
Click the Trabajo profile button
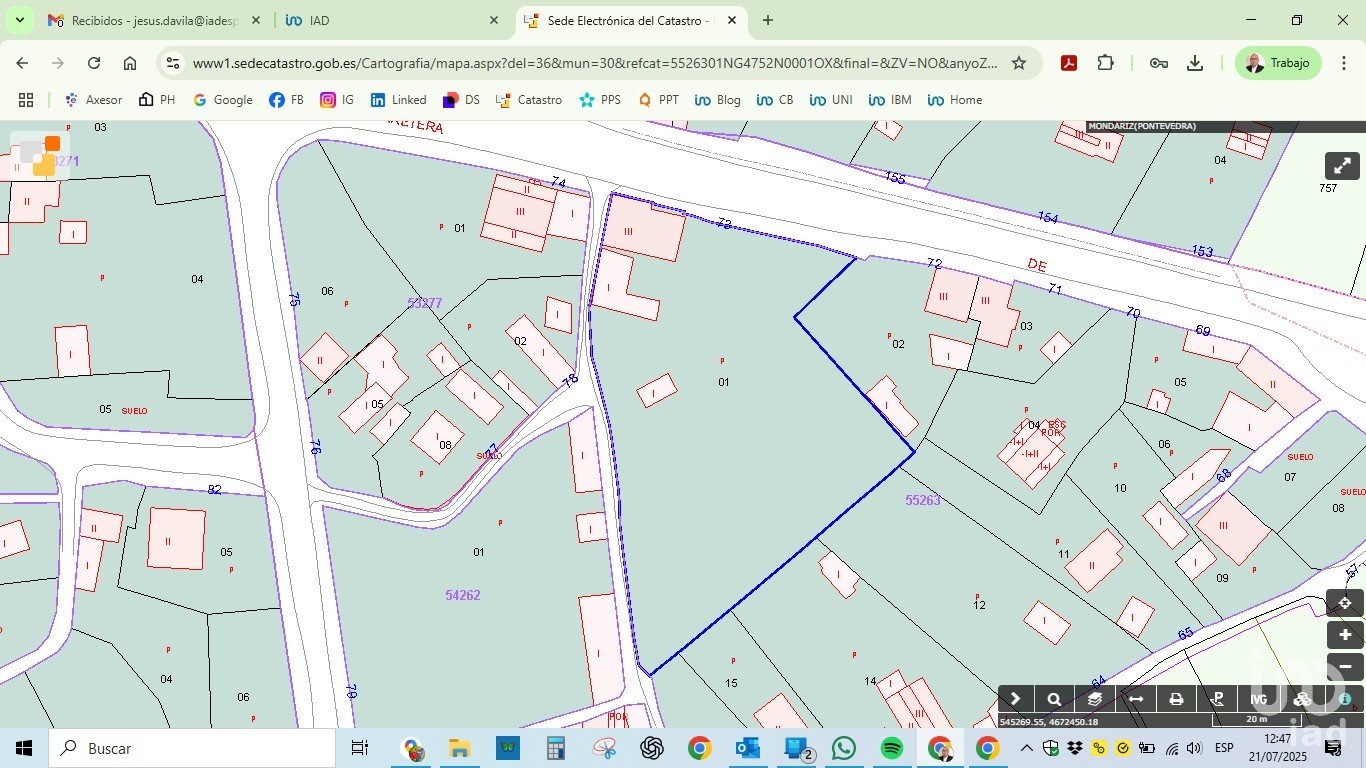coord(1278,63)
